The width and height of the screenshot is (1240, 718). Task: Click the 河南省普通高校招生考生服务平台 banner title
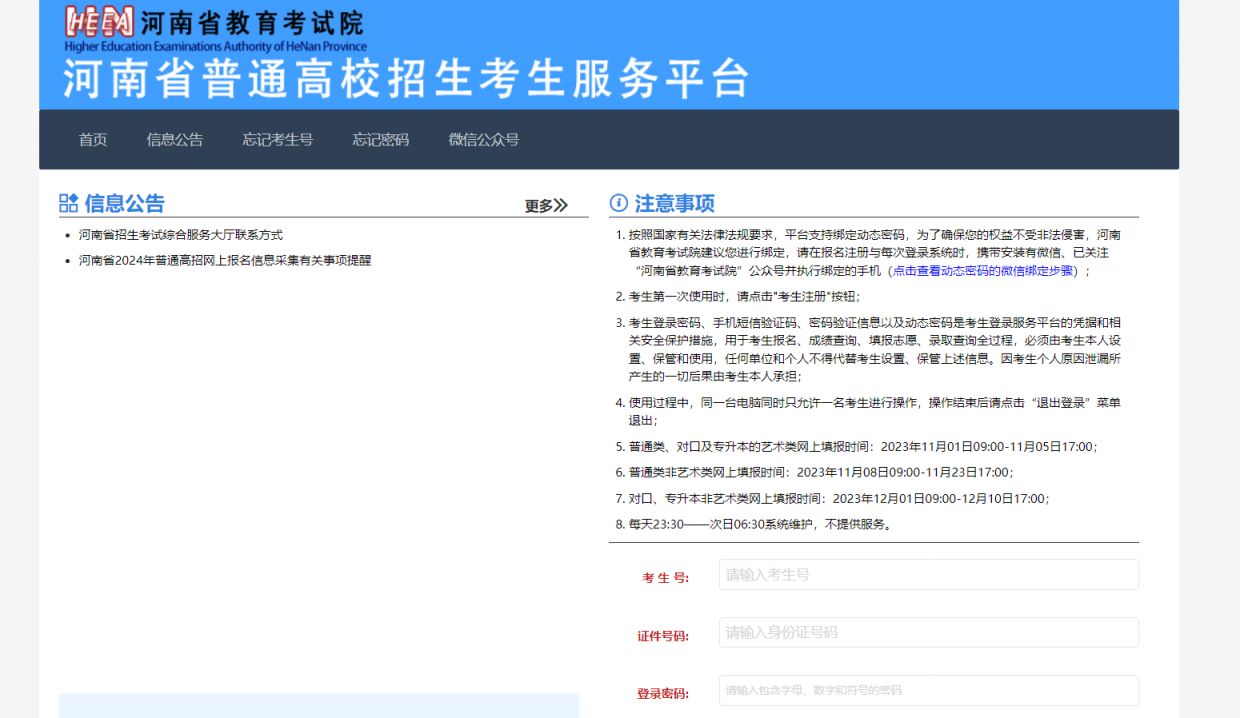(x=407, y=80)
